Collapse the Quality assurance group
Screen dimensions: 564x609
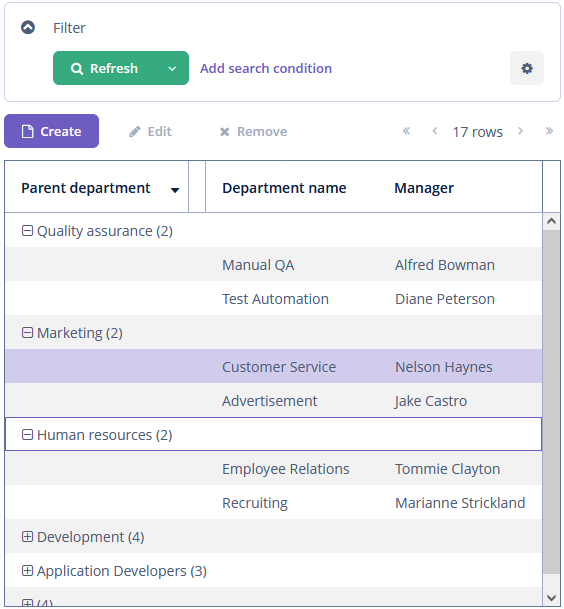27,231
